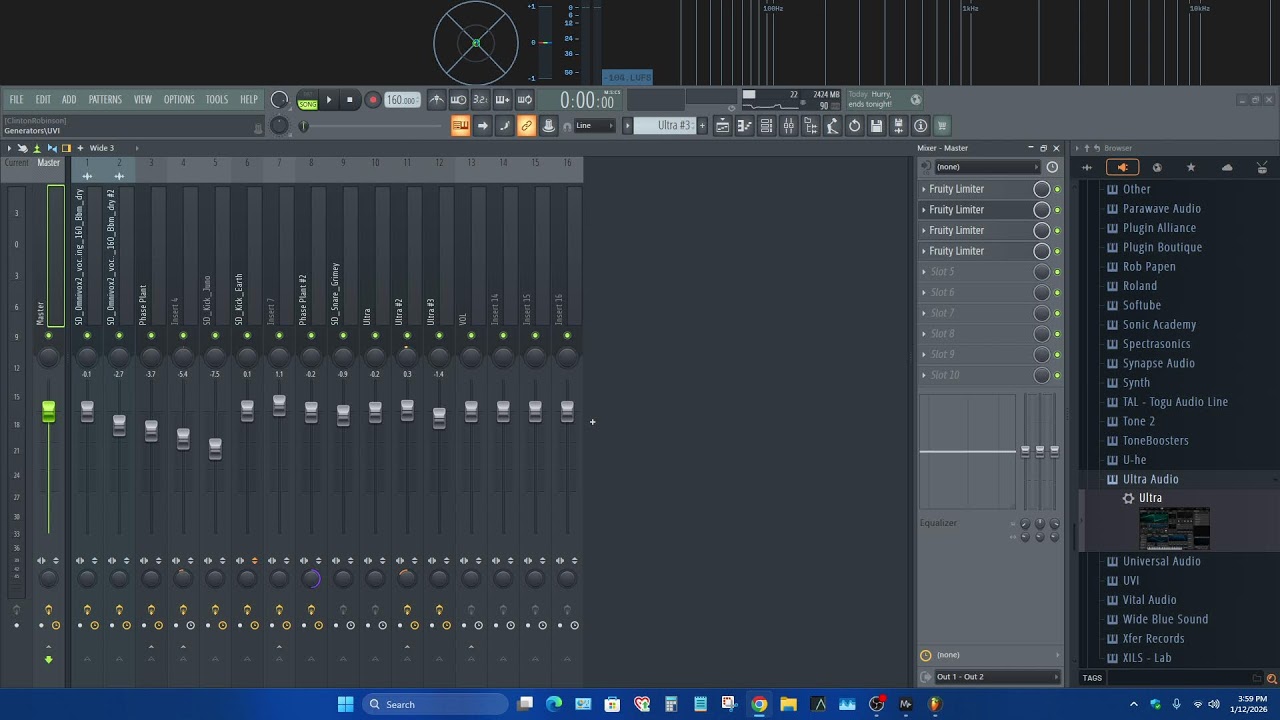1280x720 pixels.
Task: Open the Browser view toolbar icon
Action: click(x=810, y=126)
